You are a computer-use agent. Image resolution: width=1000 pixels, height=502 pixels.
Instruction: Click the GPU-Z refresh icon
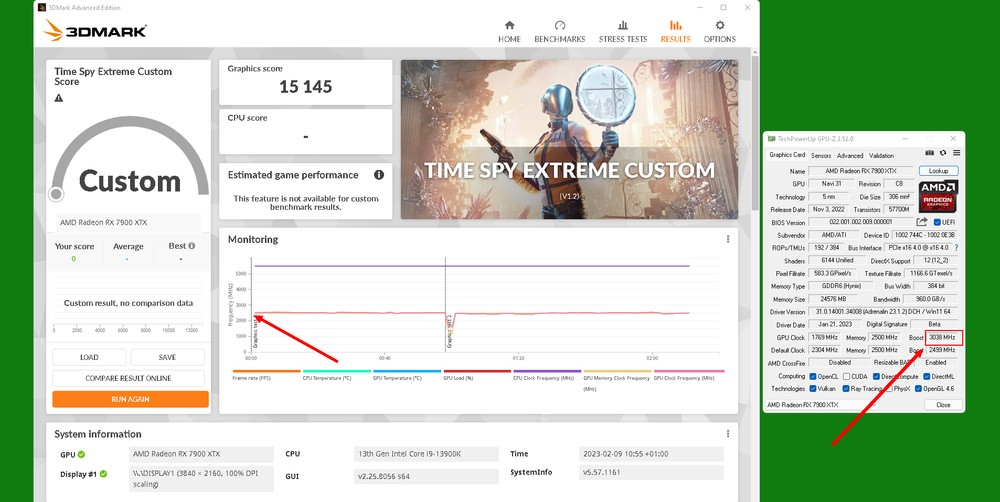[x=942, y=155]
